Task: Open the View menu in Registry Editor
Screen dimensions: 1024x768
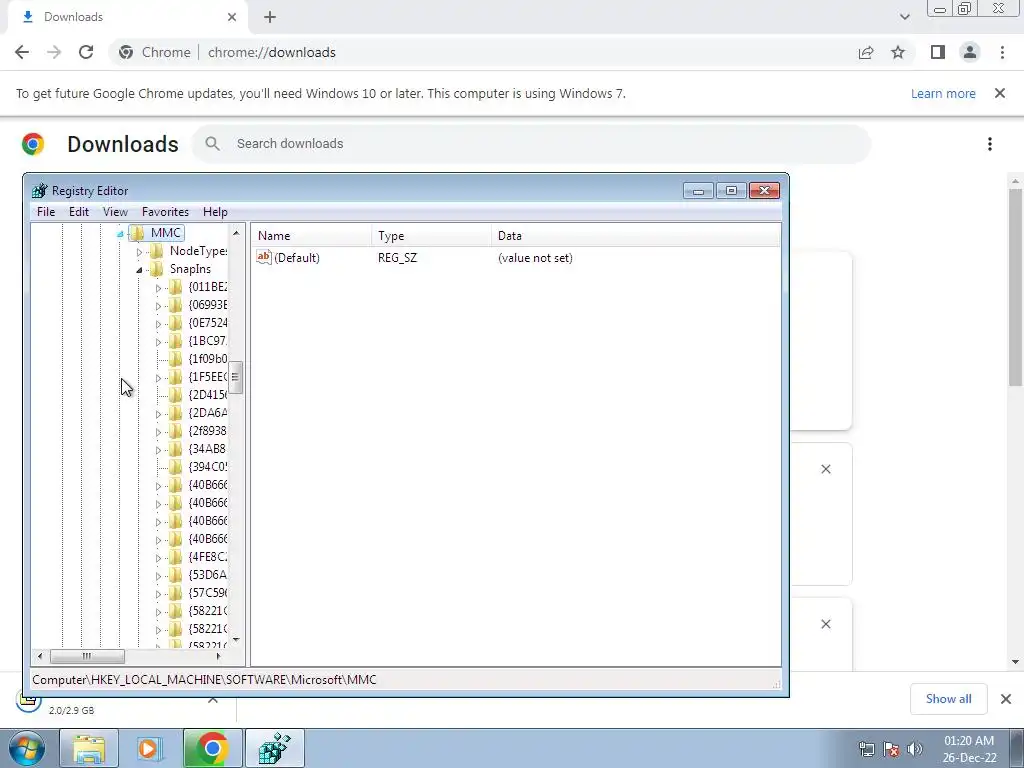Action: 115,212
